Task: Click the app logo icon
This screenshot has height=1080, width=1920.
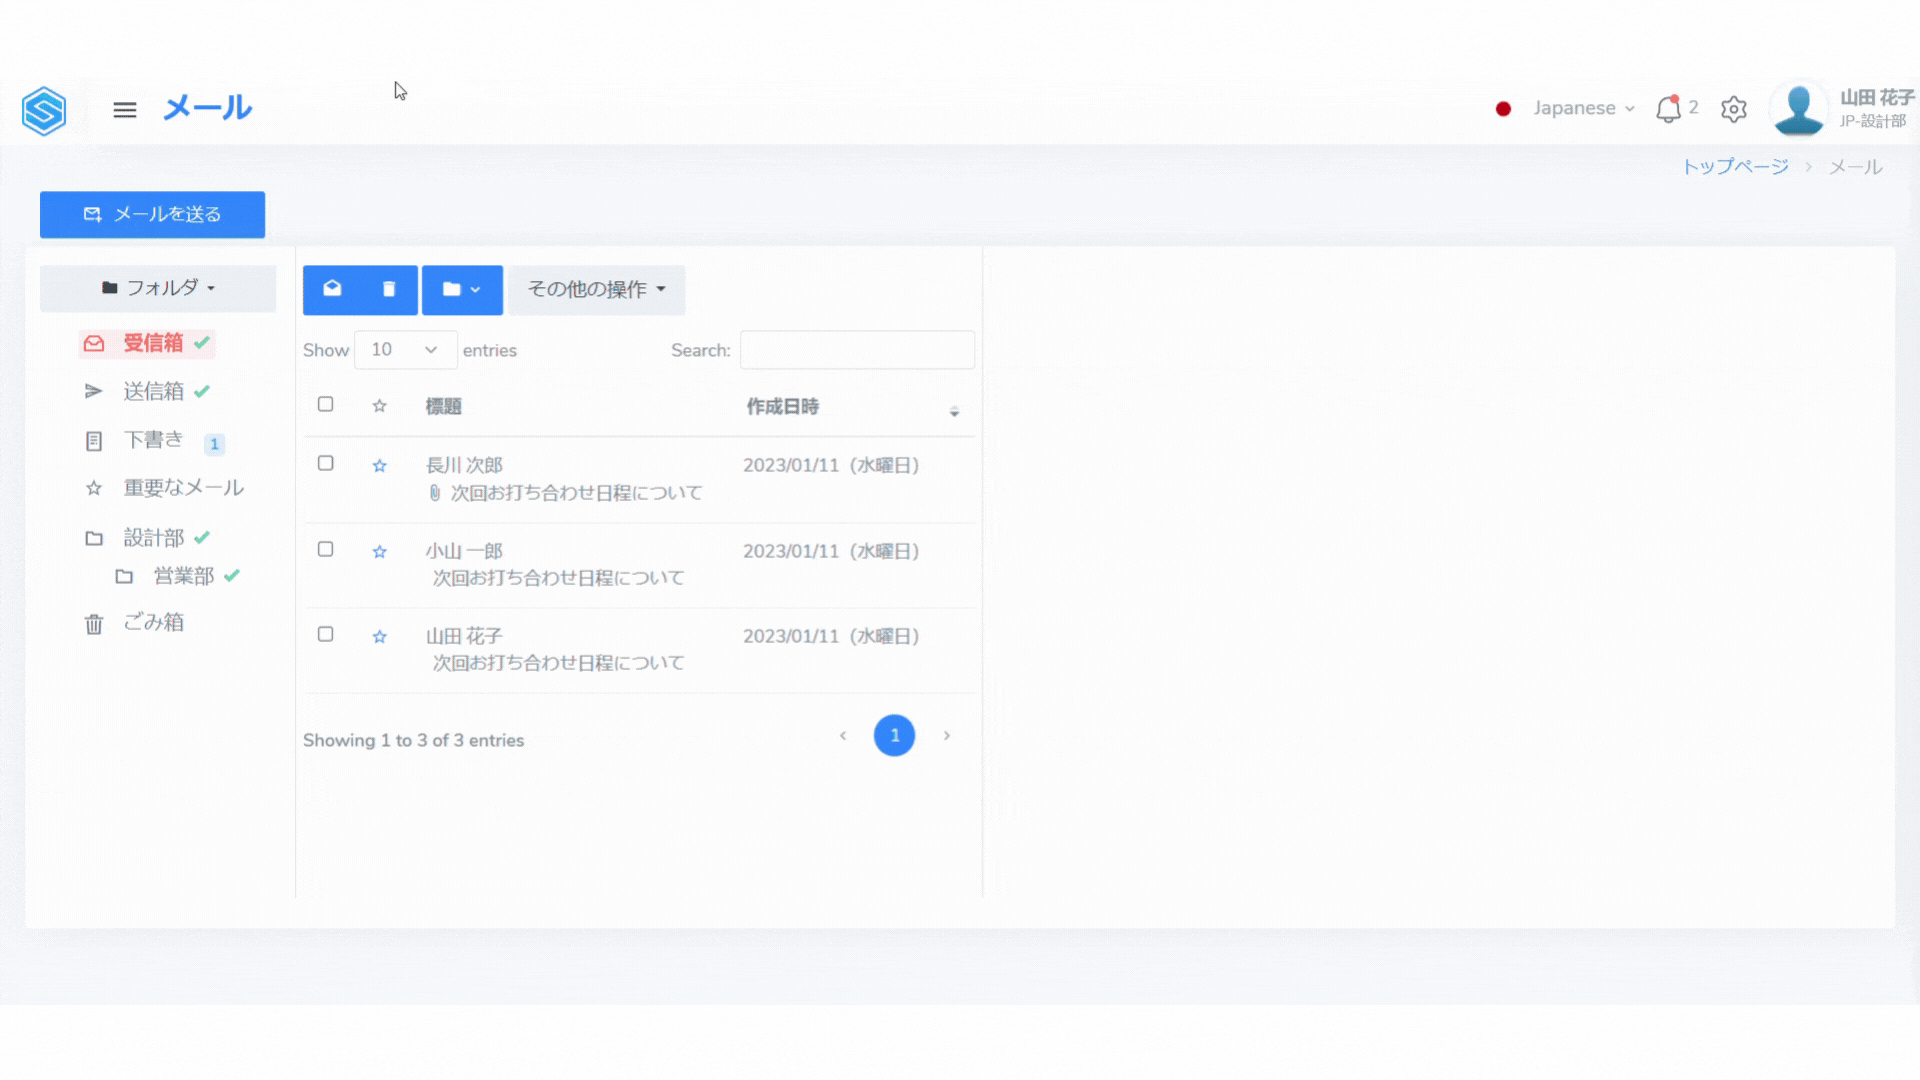Action: click(x=44, y=110)
